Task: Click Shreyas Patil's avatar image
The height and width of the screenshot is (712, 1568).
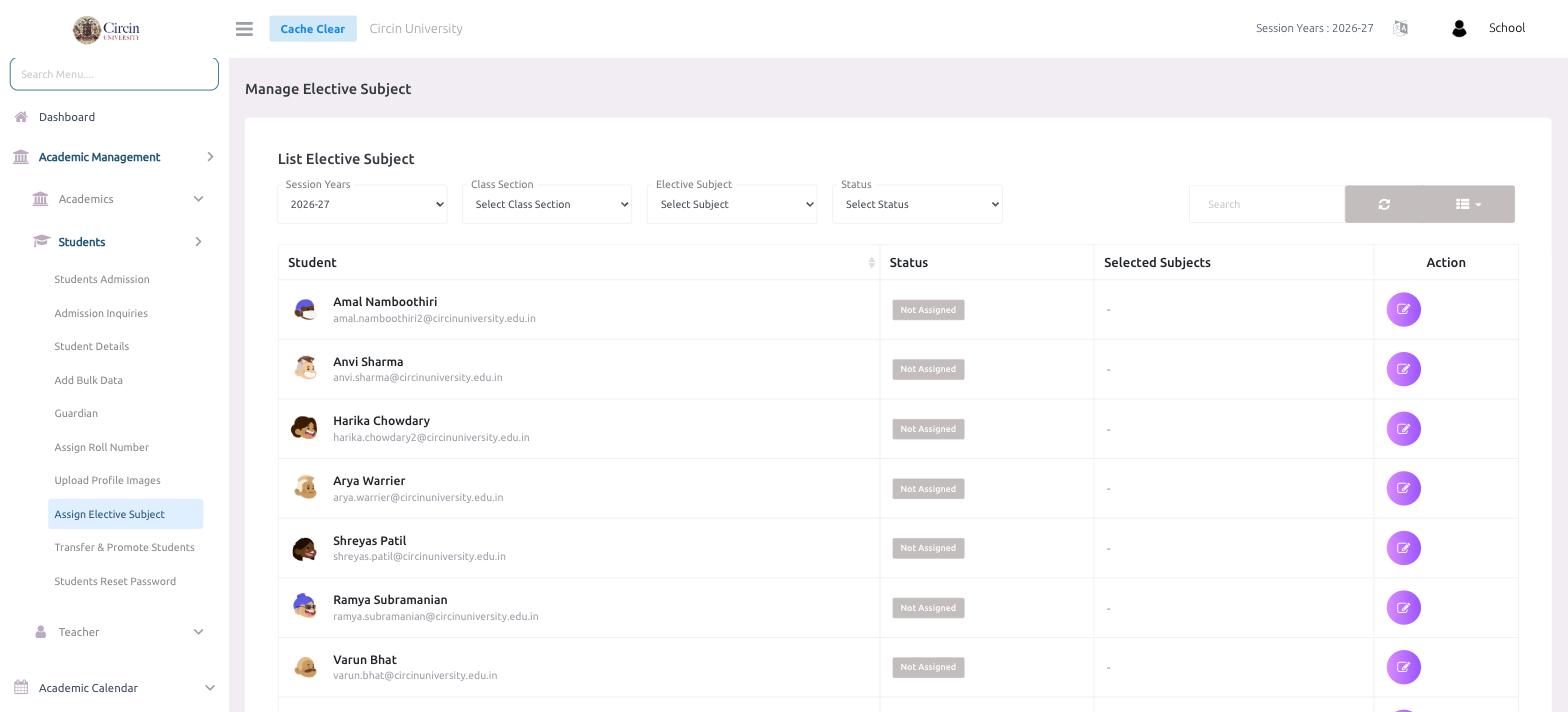Action: tap(305, 548)
